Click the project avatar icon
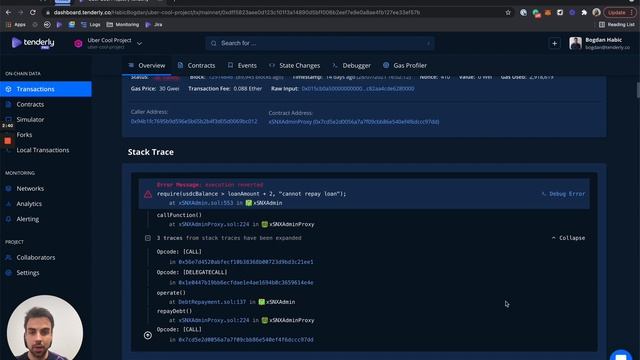 pyautogui.click(x=78, y=43)
